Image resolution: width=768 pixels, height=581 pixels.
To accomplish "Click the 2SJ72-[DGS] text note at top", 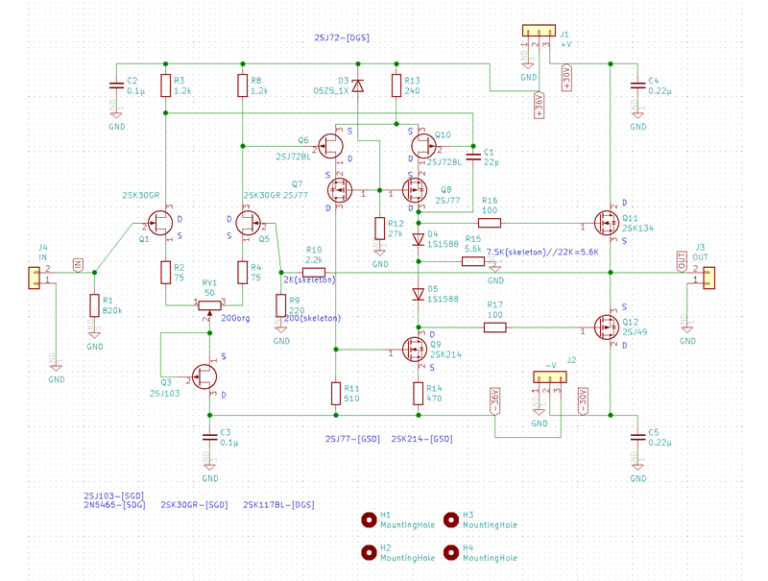I will 342,38.
